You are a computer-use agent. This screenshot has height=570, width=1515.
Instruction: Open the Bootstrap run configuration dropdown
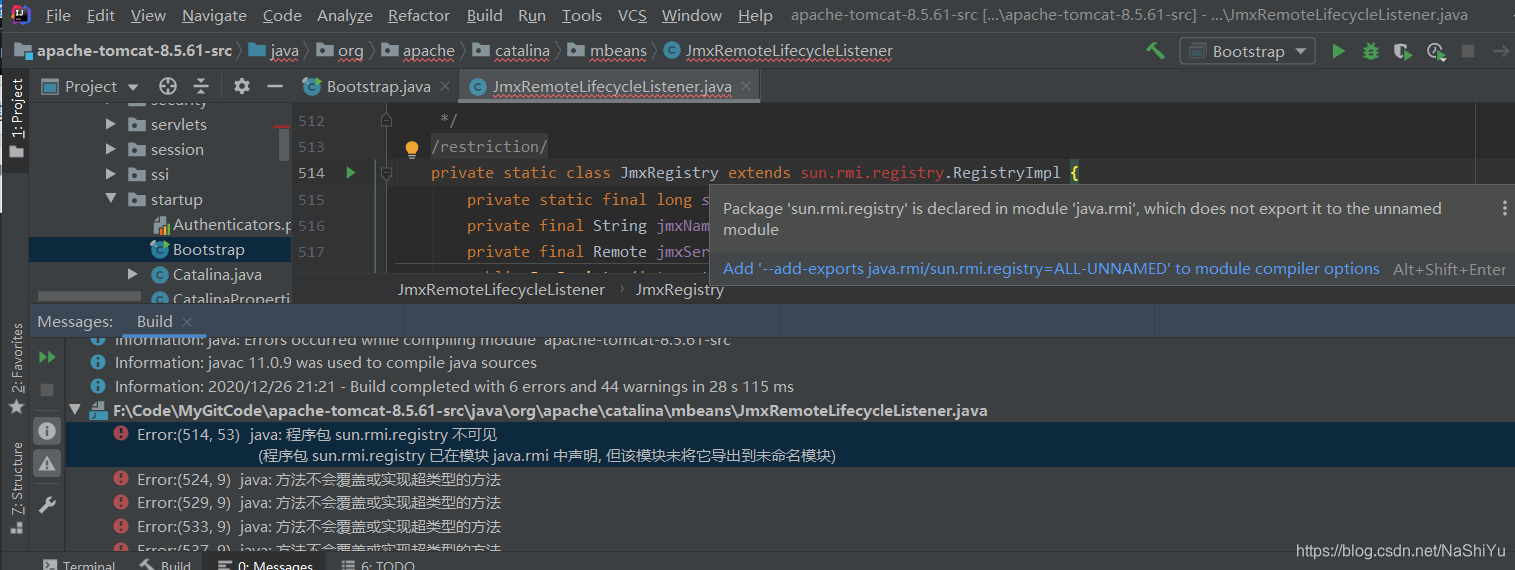point(1247,51)
